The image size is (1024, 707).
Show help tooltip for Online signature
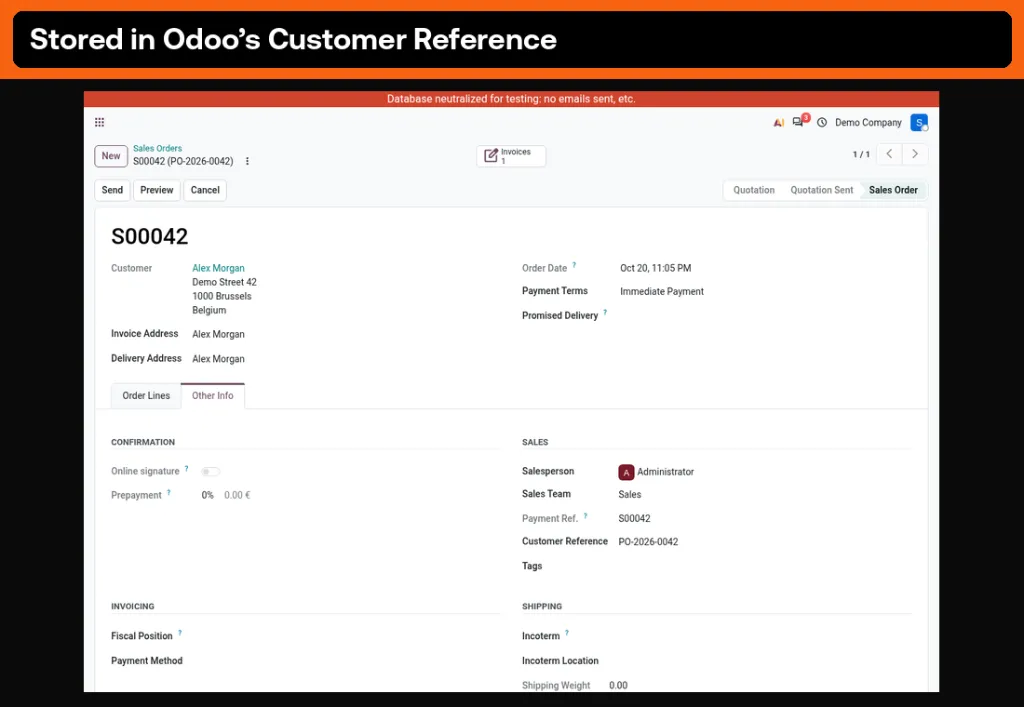pyautogui.click(x=186, y=468)
